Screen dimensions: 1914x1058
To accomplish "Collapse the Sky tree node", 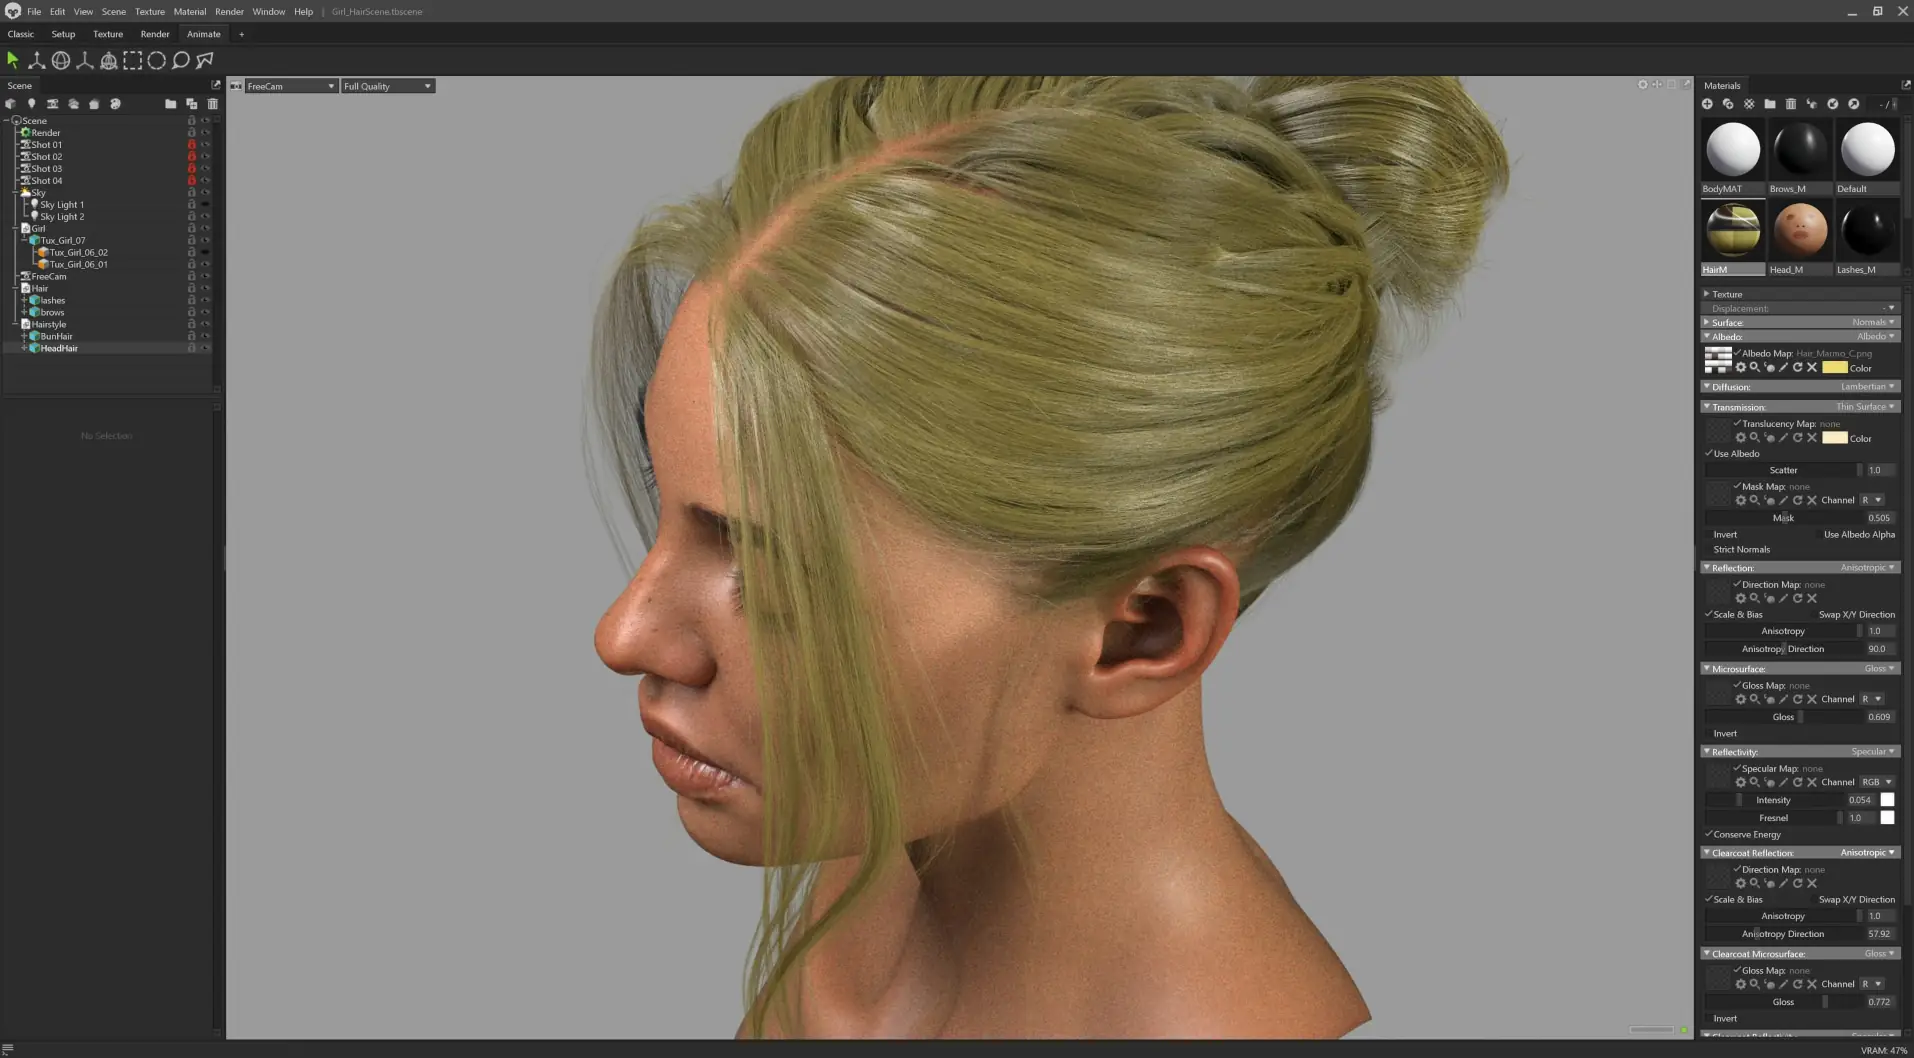I will 17,193.
